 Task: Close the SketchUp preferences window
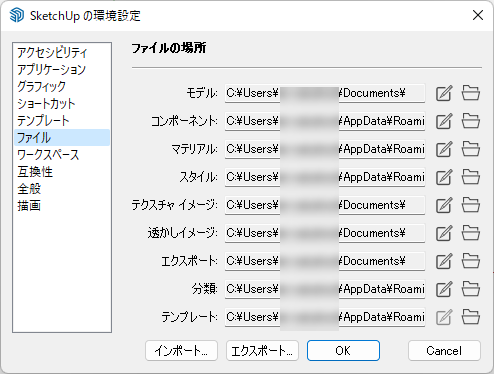coord(478,15)
